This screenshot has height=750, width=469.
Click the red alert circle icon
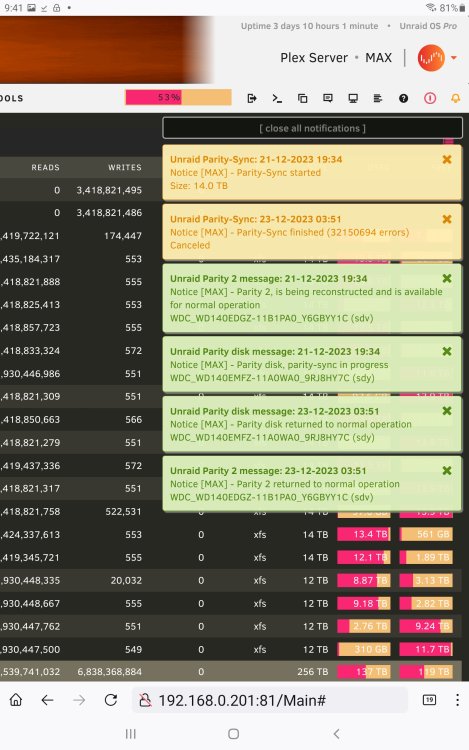(x=430, y=98)
